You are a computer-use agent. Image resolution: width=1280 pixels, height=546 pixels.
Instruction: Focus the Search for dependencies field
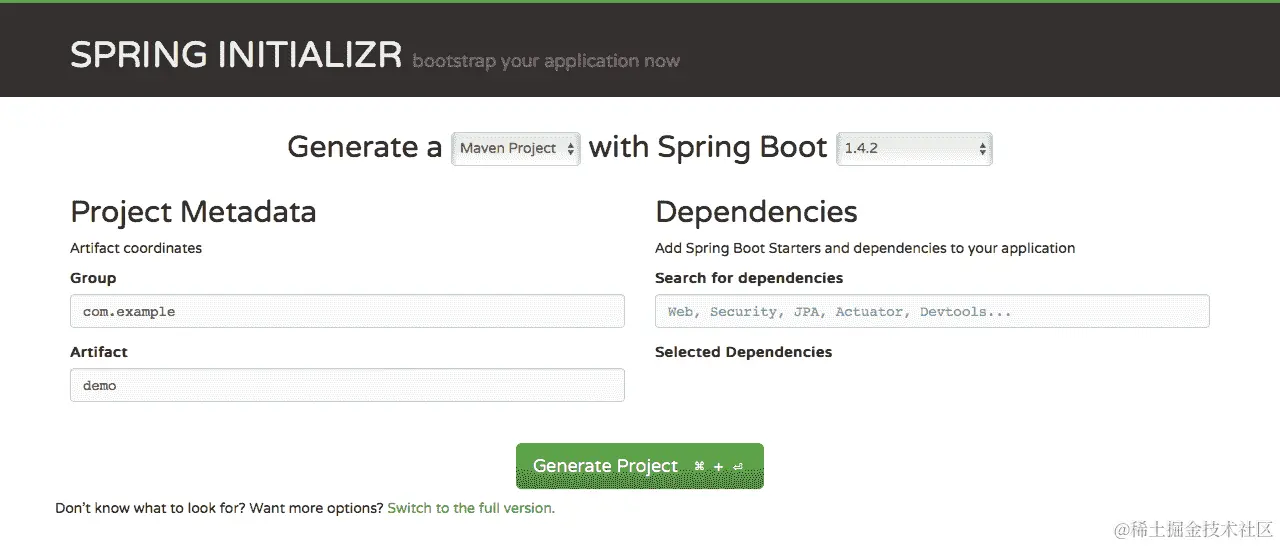coord(932,311)
